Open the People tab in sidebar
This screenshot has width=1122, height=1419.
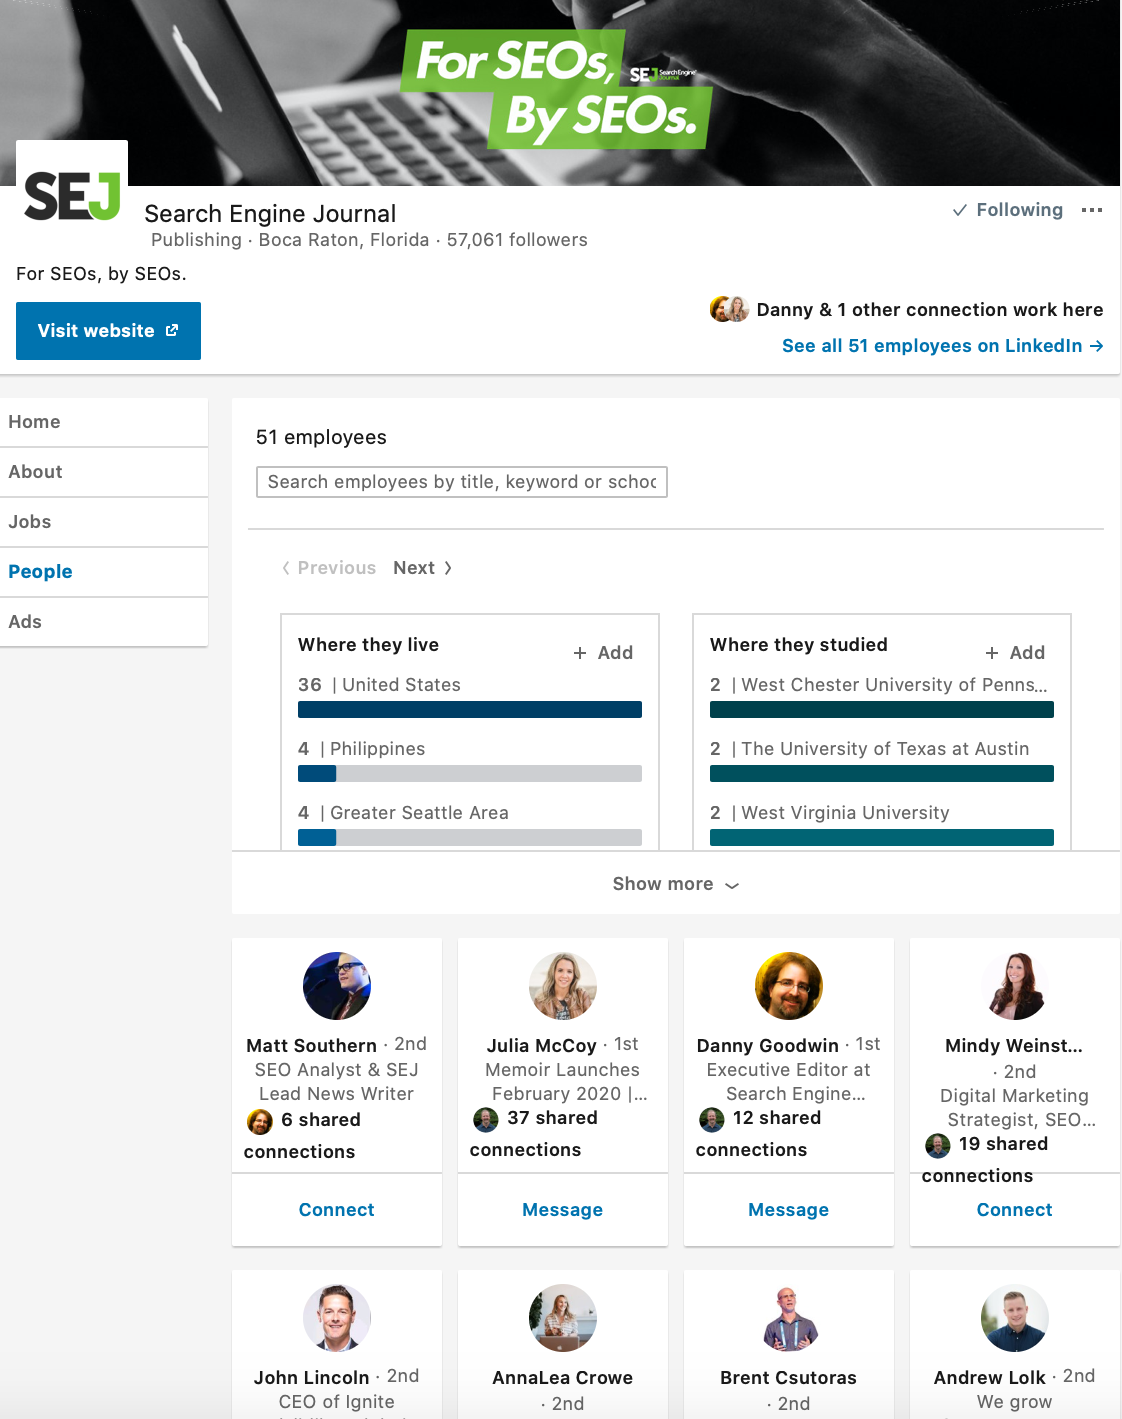[41, 572]
